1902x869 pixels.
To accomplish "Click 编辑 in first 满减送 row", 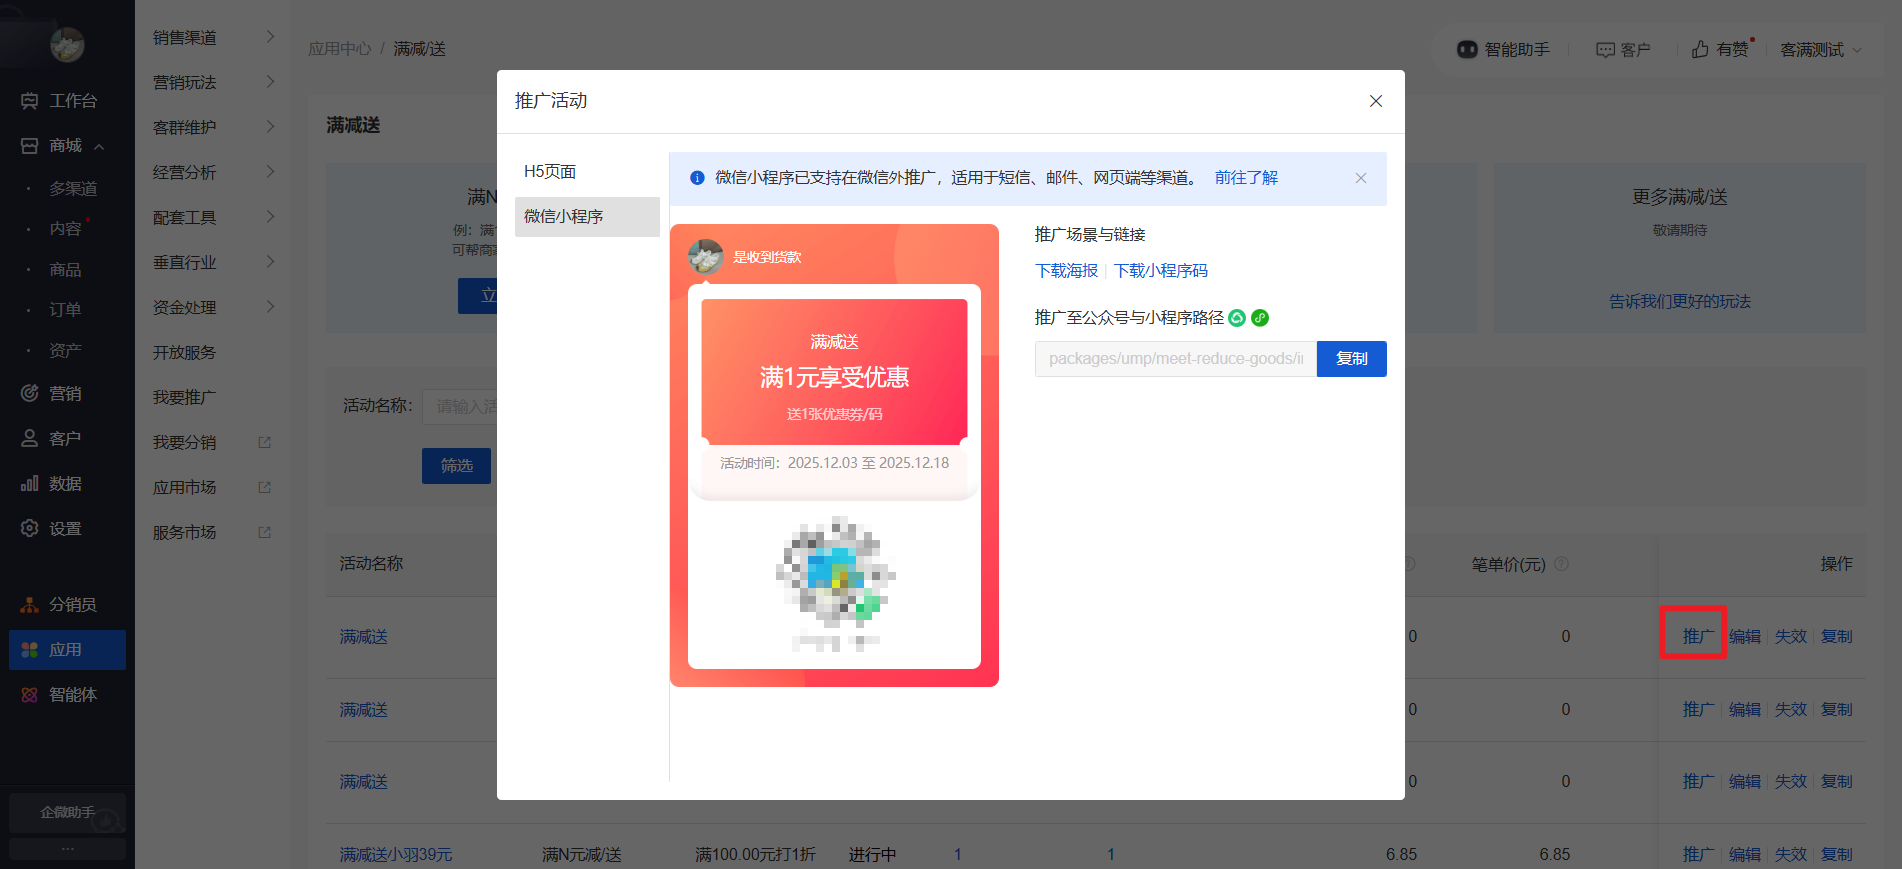I will [1745, 636].
